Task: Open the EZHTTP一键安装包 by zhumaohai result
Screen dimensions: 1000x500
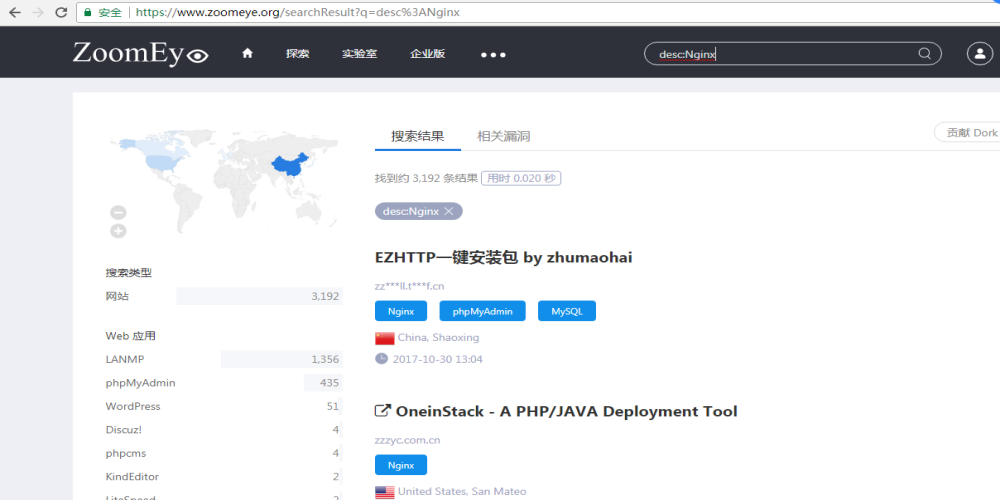Action: pos(504,258)
